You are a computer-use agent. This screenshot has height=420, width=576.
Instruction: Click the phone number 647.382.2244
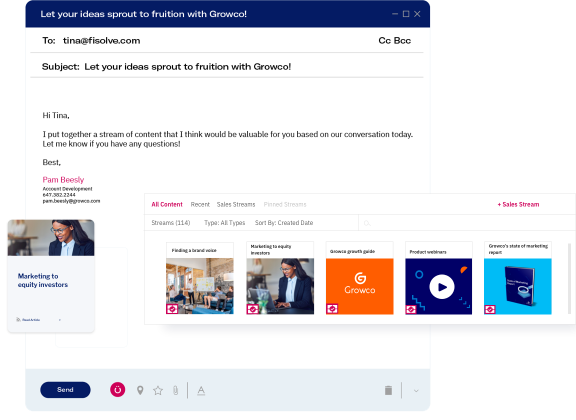click(59, 195)
